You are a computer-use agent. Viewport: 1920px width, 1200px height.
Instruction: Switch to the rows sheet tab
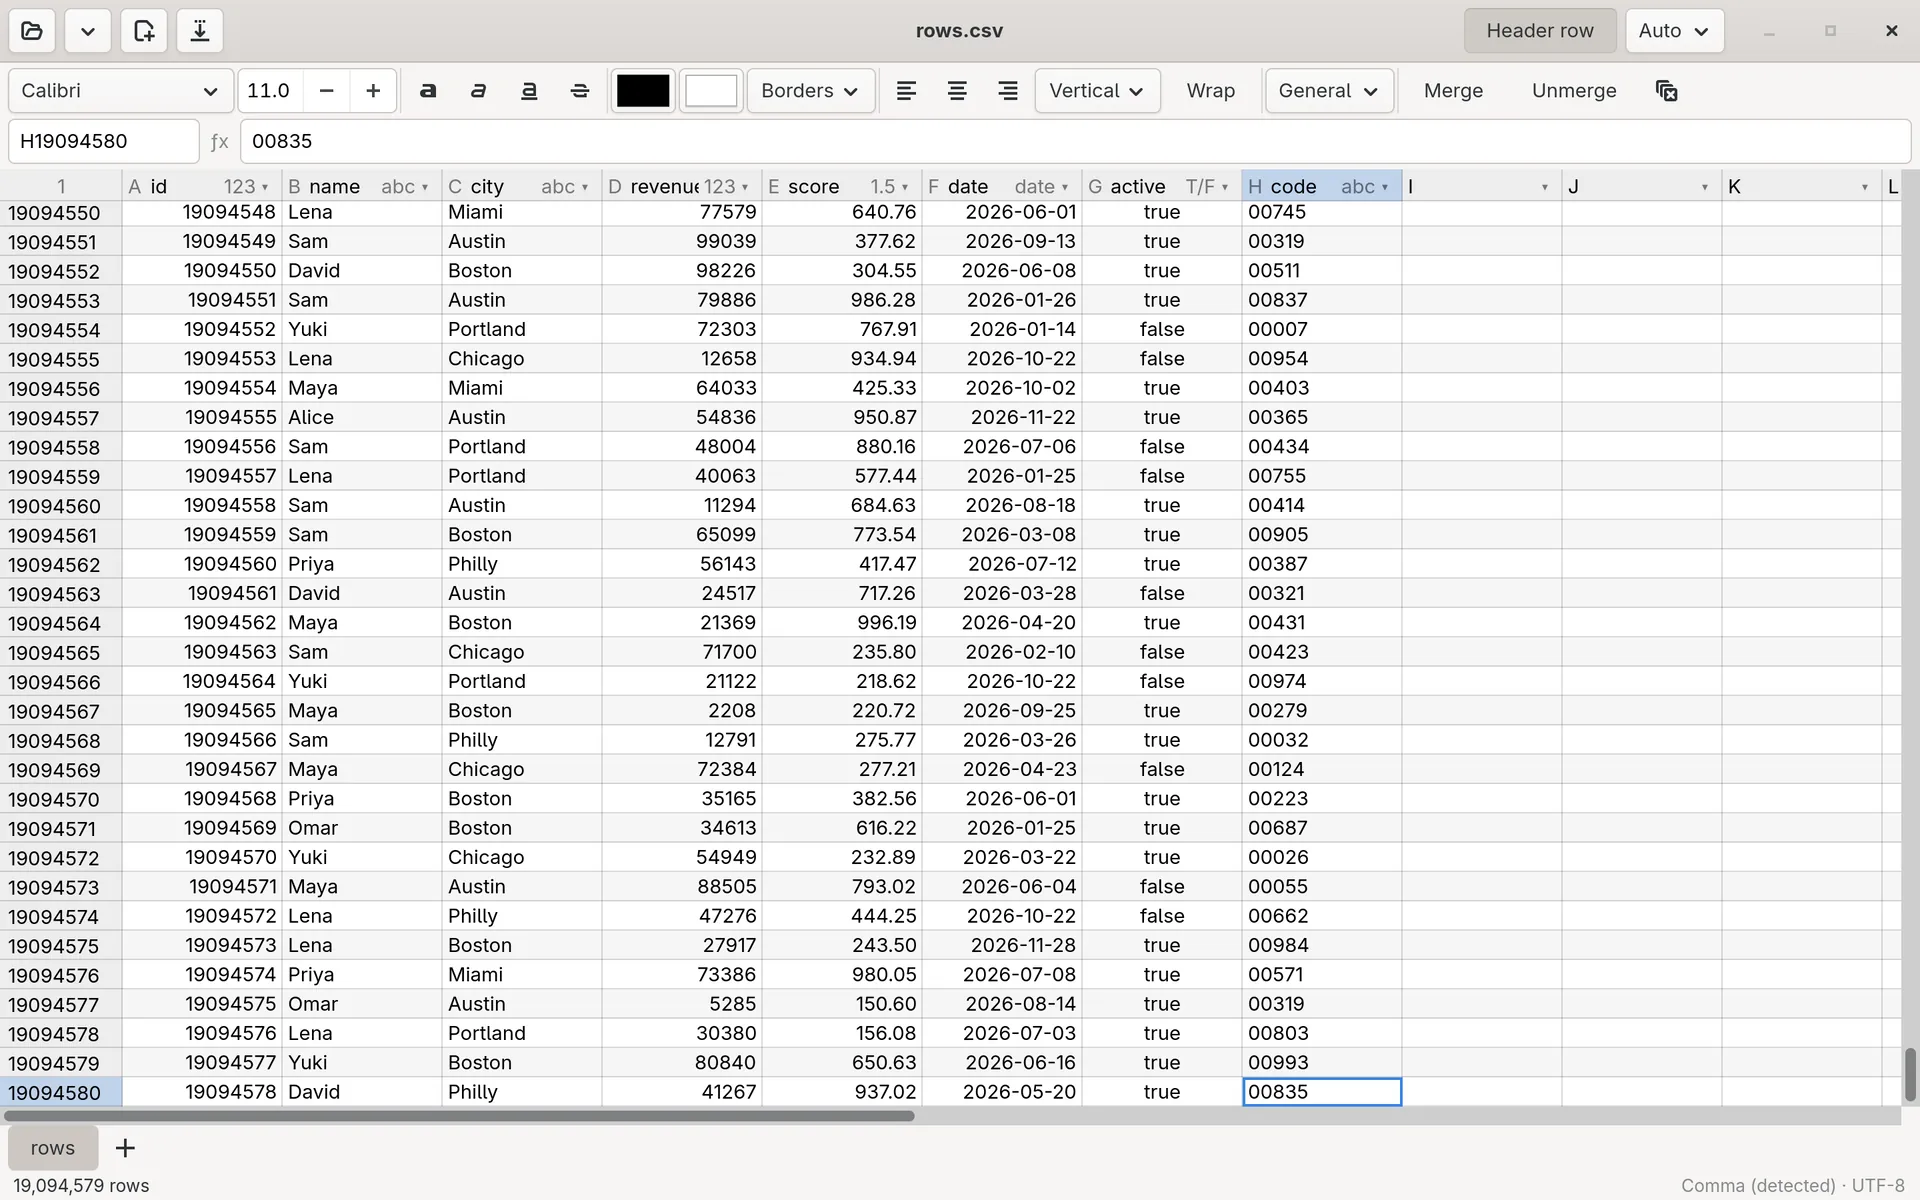click(53, 1148)
